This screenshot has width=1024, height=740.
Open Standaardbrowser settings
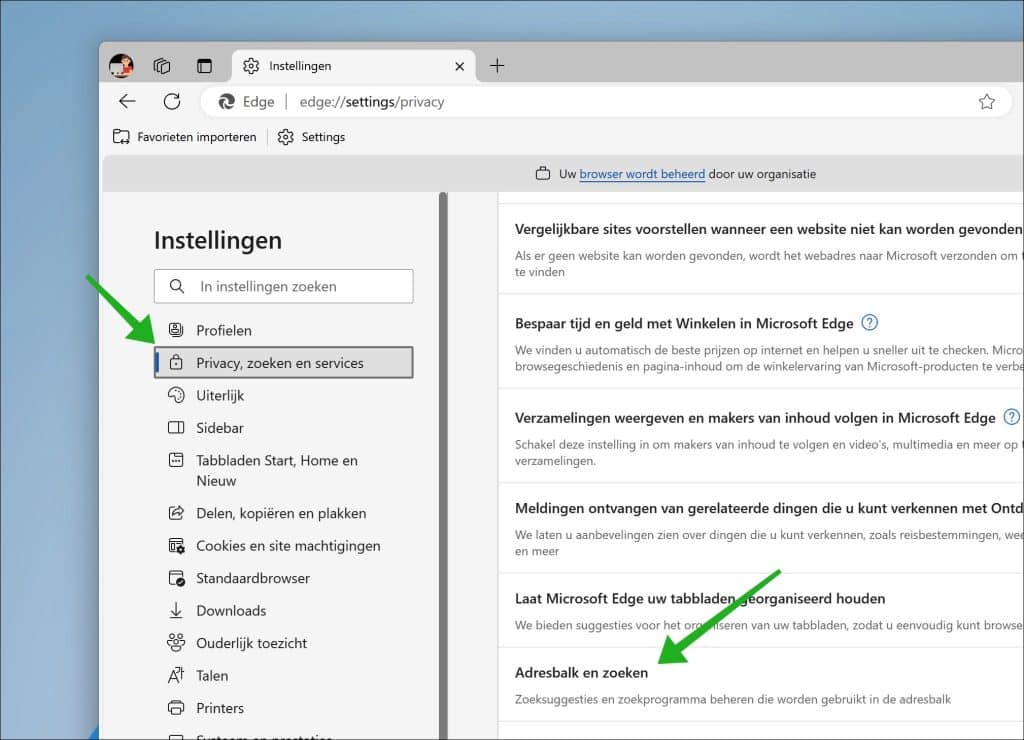283,578
